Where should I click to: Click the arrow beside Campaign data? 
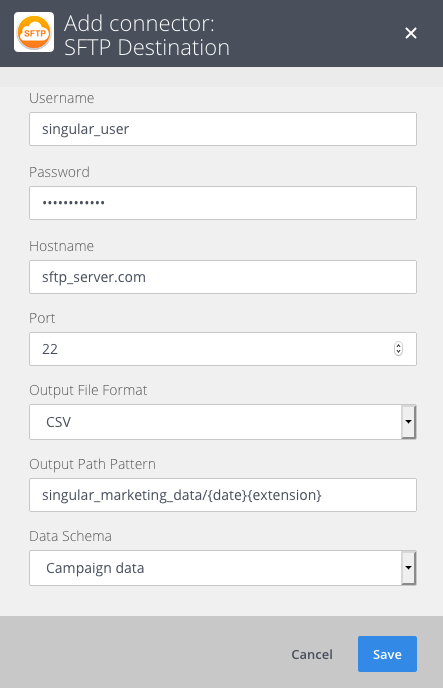click(408, 568)
